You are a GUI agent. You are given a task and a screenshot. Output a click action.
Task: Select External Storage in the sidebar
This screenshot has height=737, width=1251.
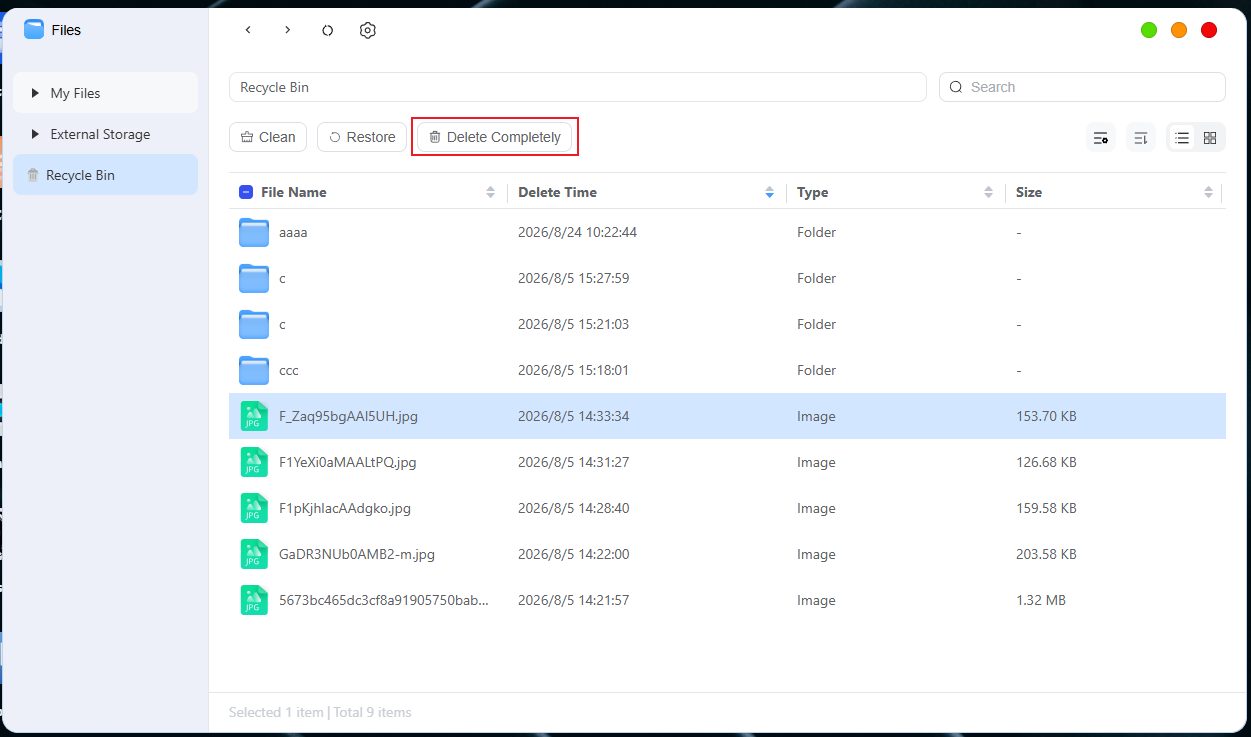106,134
